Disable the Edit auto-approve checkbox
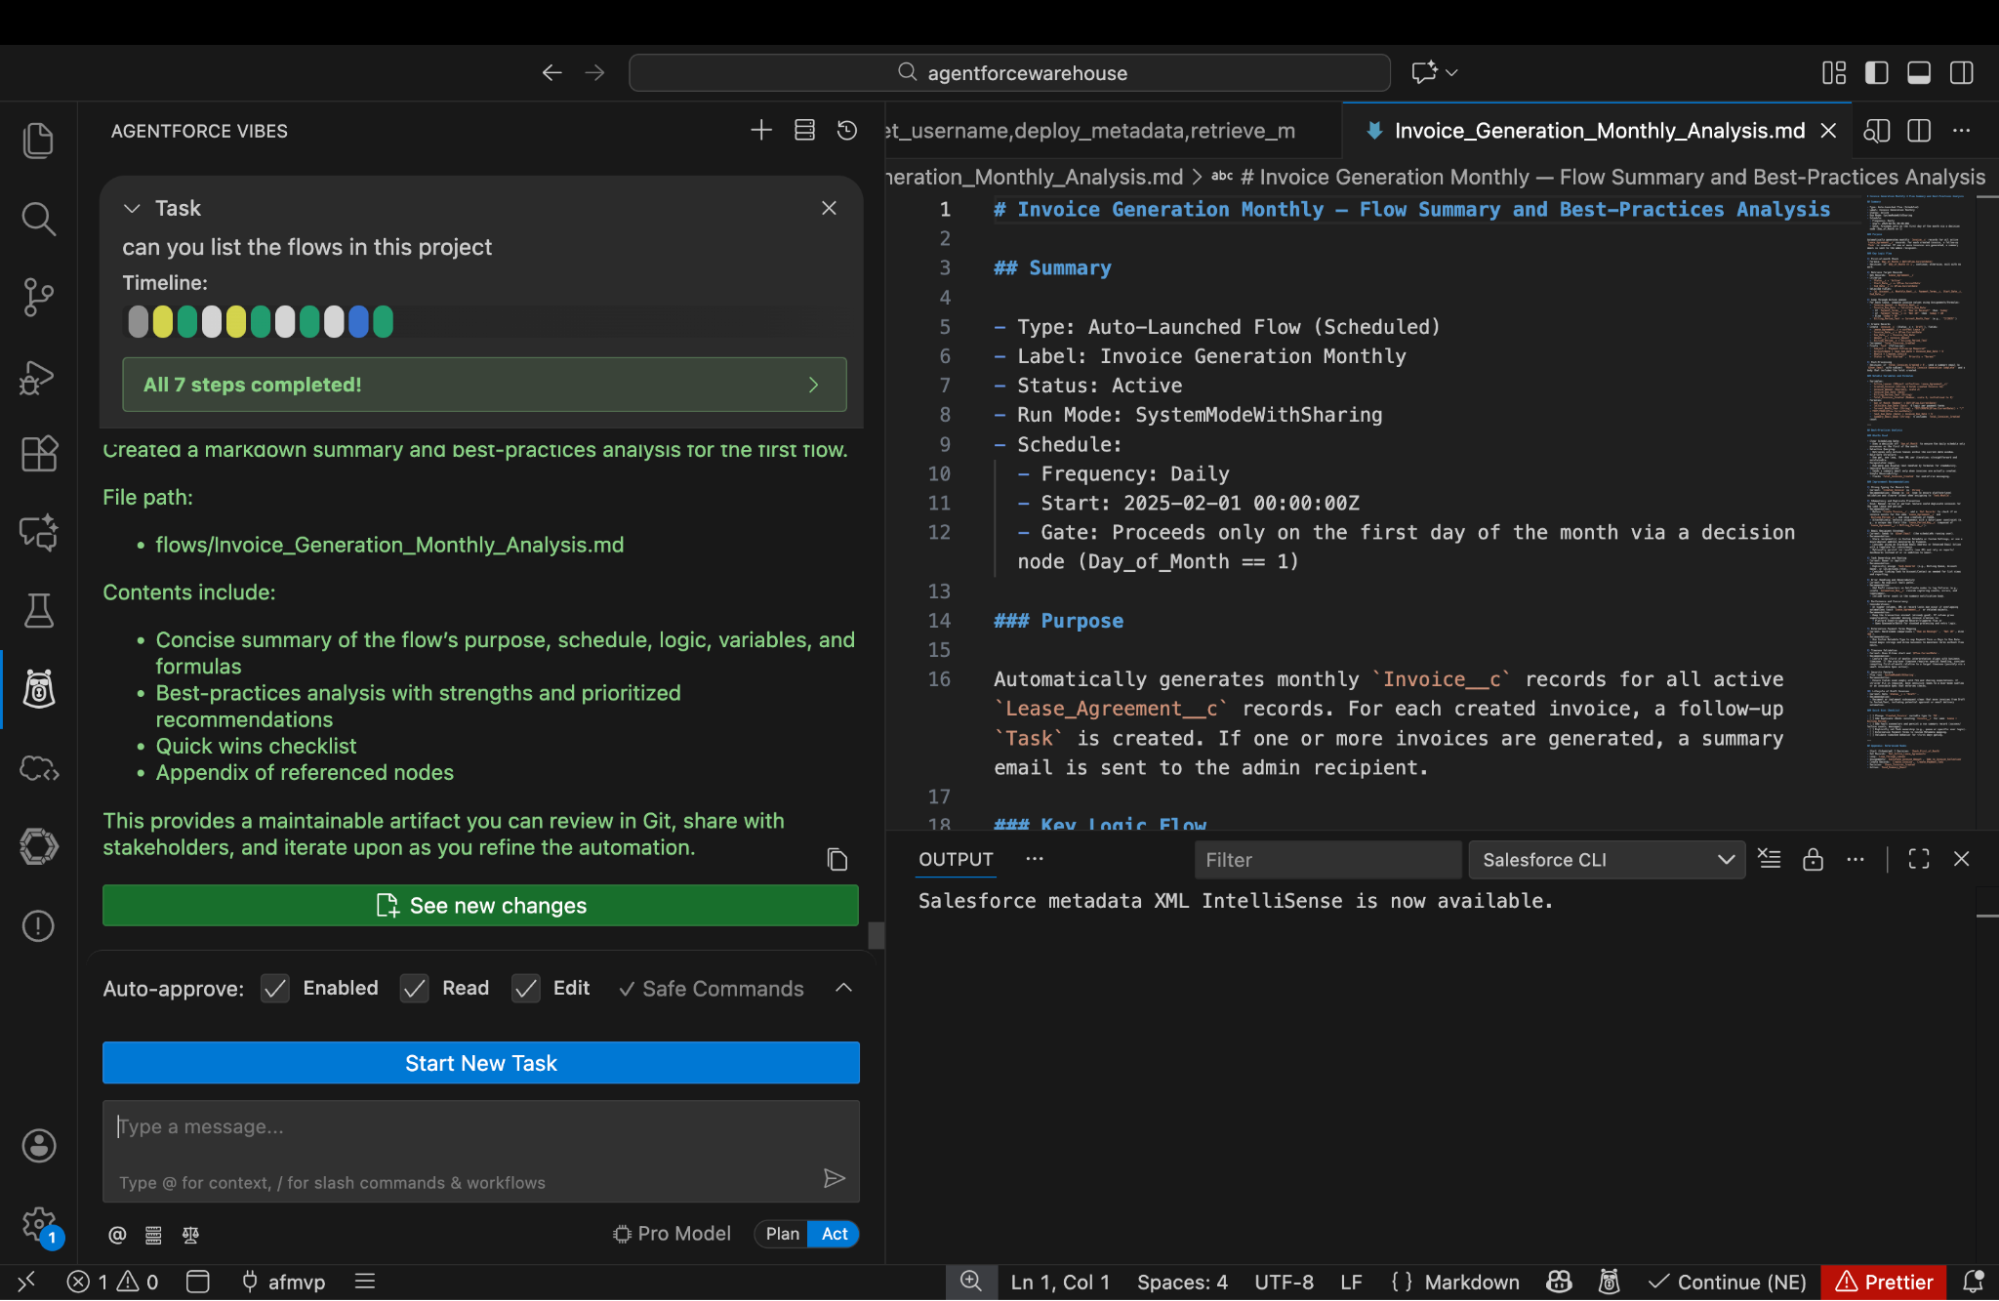1999x1301 pixels. 525,988
